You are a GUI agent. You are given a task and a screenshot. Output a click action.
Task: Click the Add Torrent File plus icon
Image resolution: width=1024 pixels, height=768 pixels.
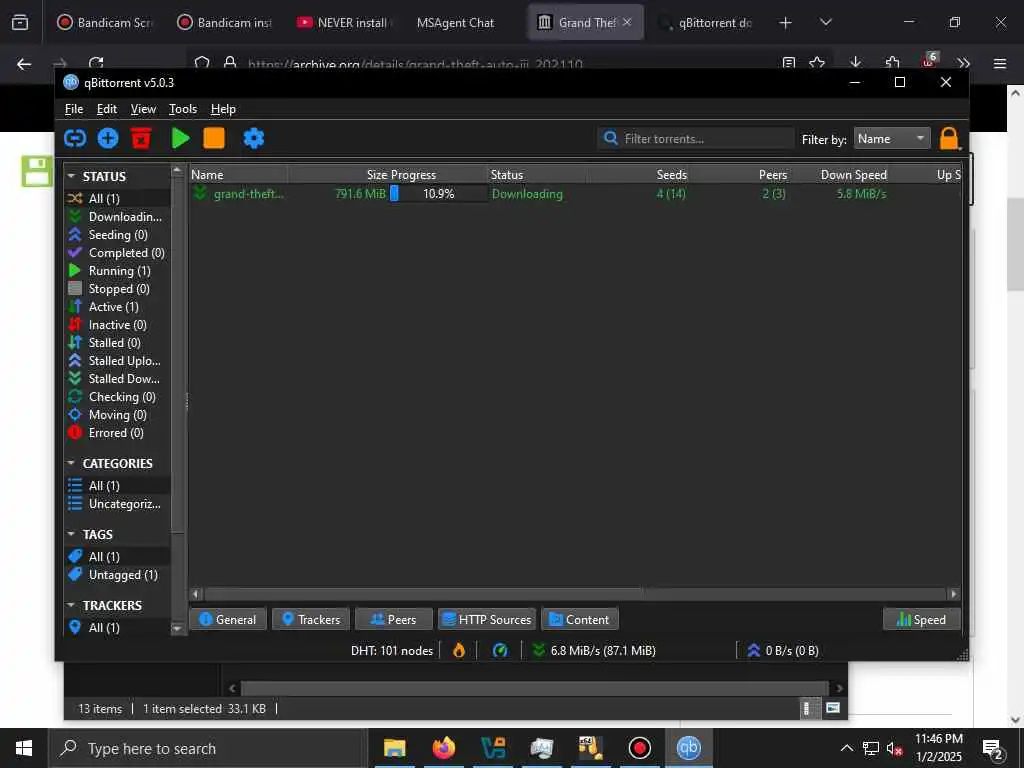108,138
